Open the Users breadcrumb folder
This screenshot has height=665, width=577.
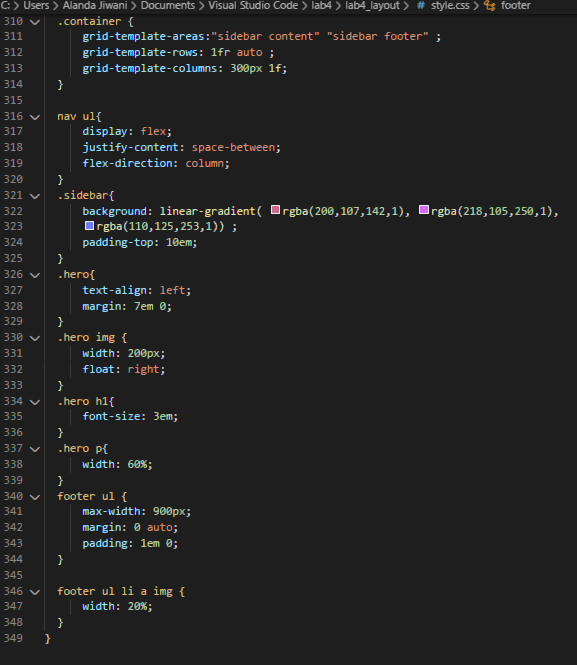(36, 6)
